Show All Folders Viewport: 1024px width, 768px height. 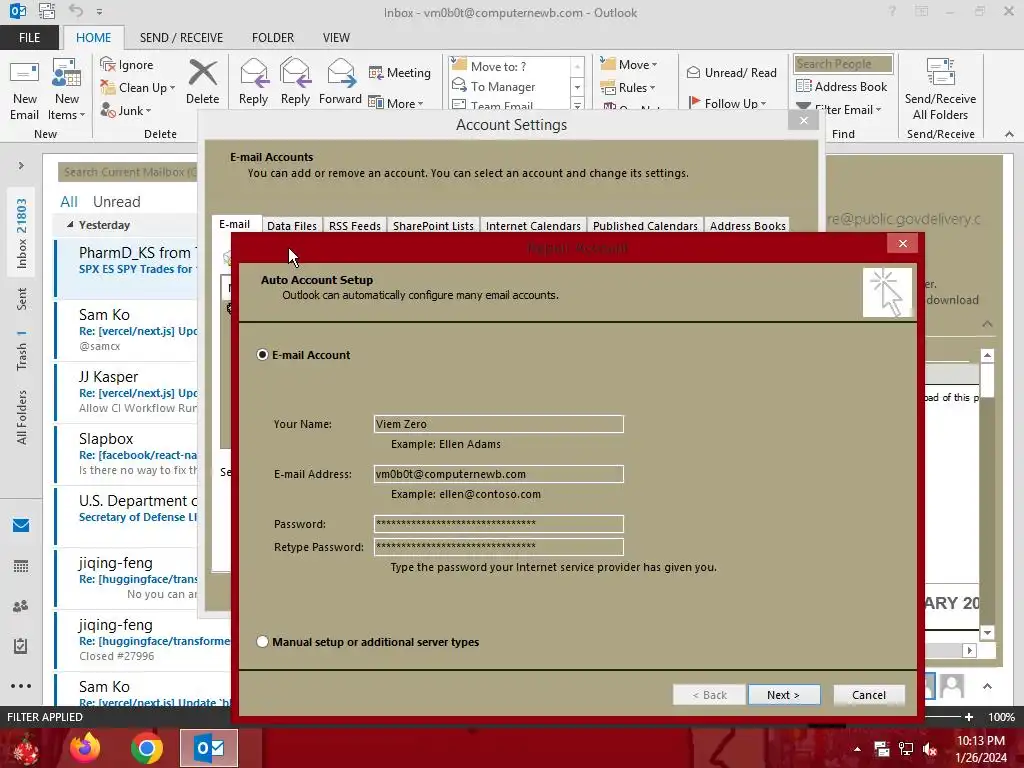(22, 418)
